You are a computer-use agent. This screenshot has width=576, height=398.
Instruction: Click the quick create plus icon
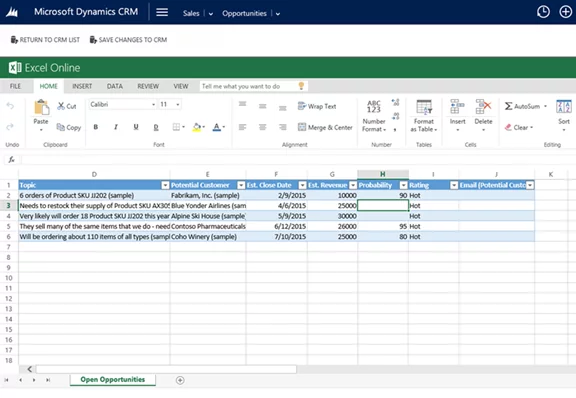click(565, 12)
